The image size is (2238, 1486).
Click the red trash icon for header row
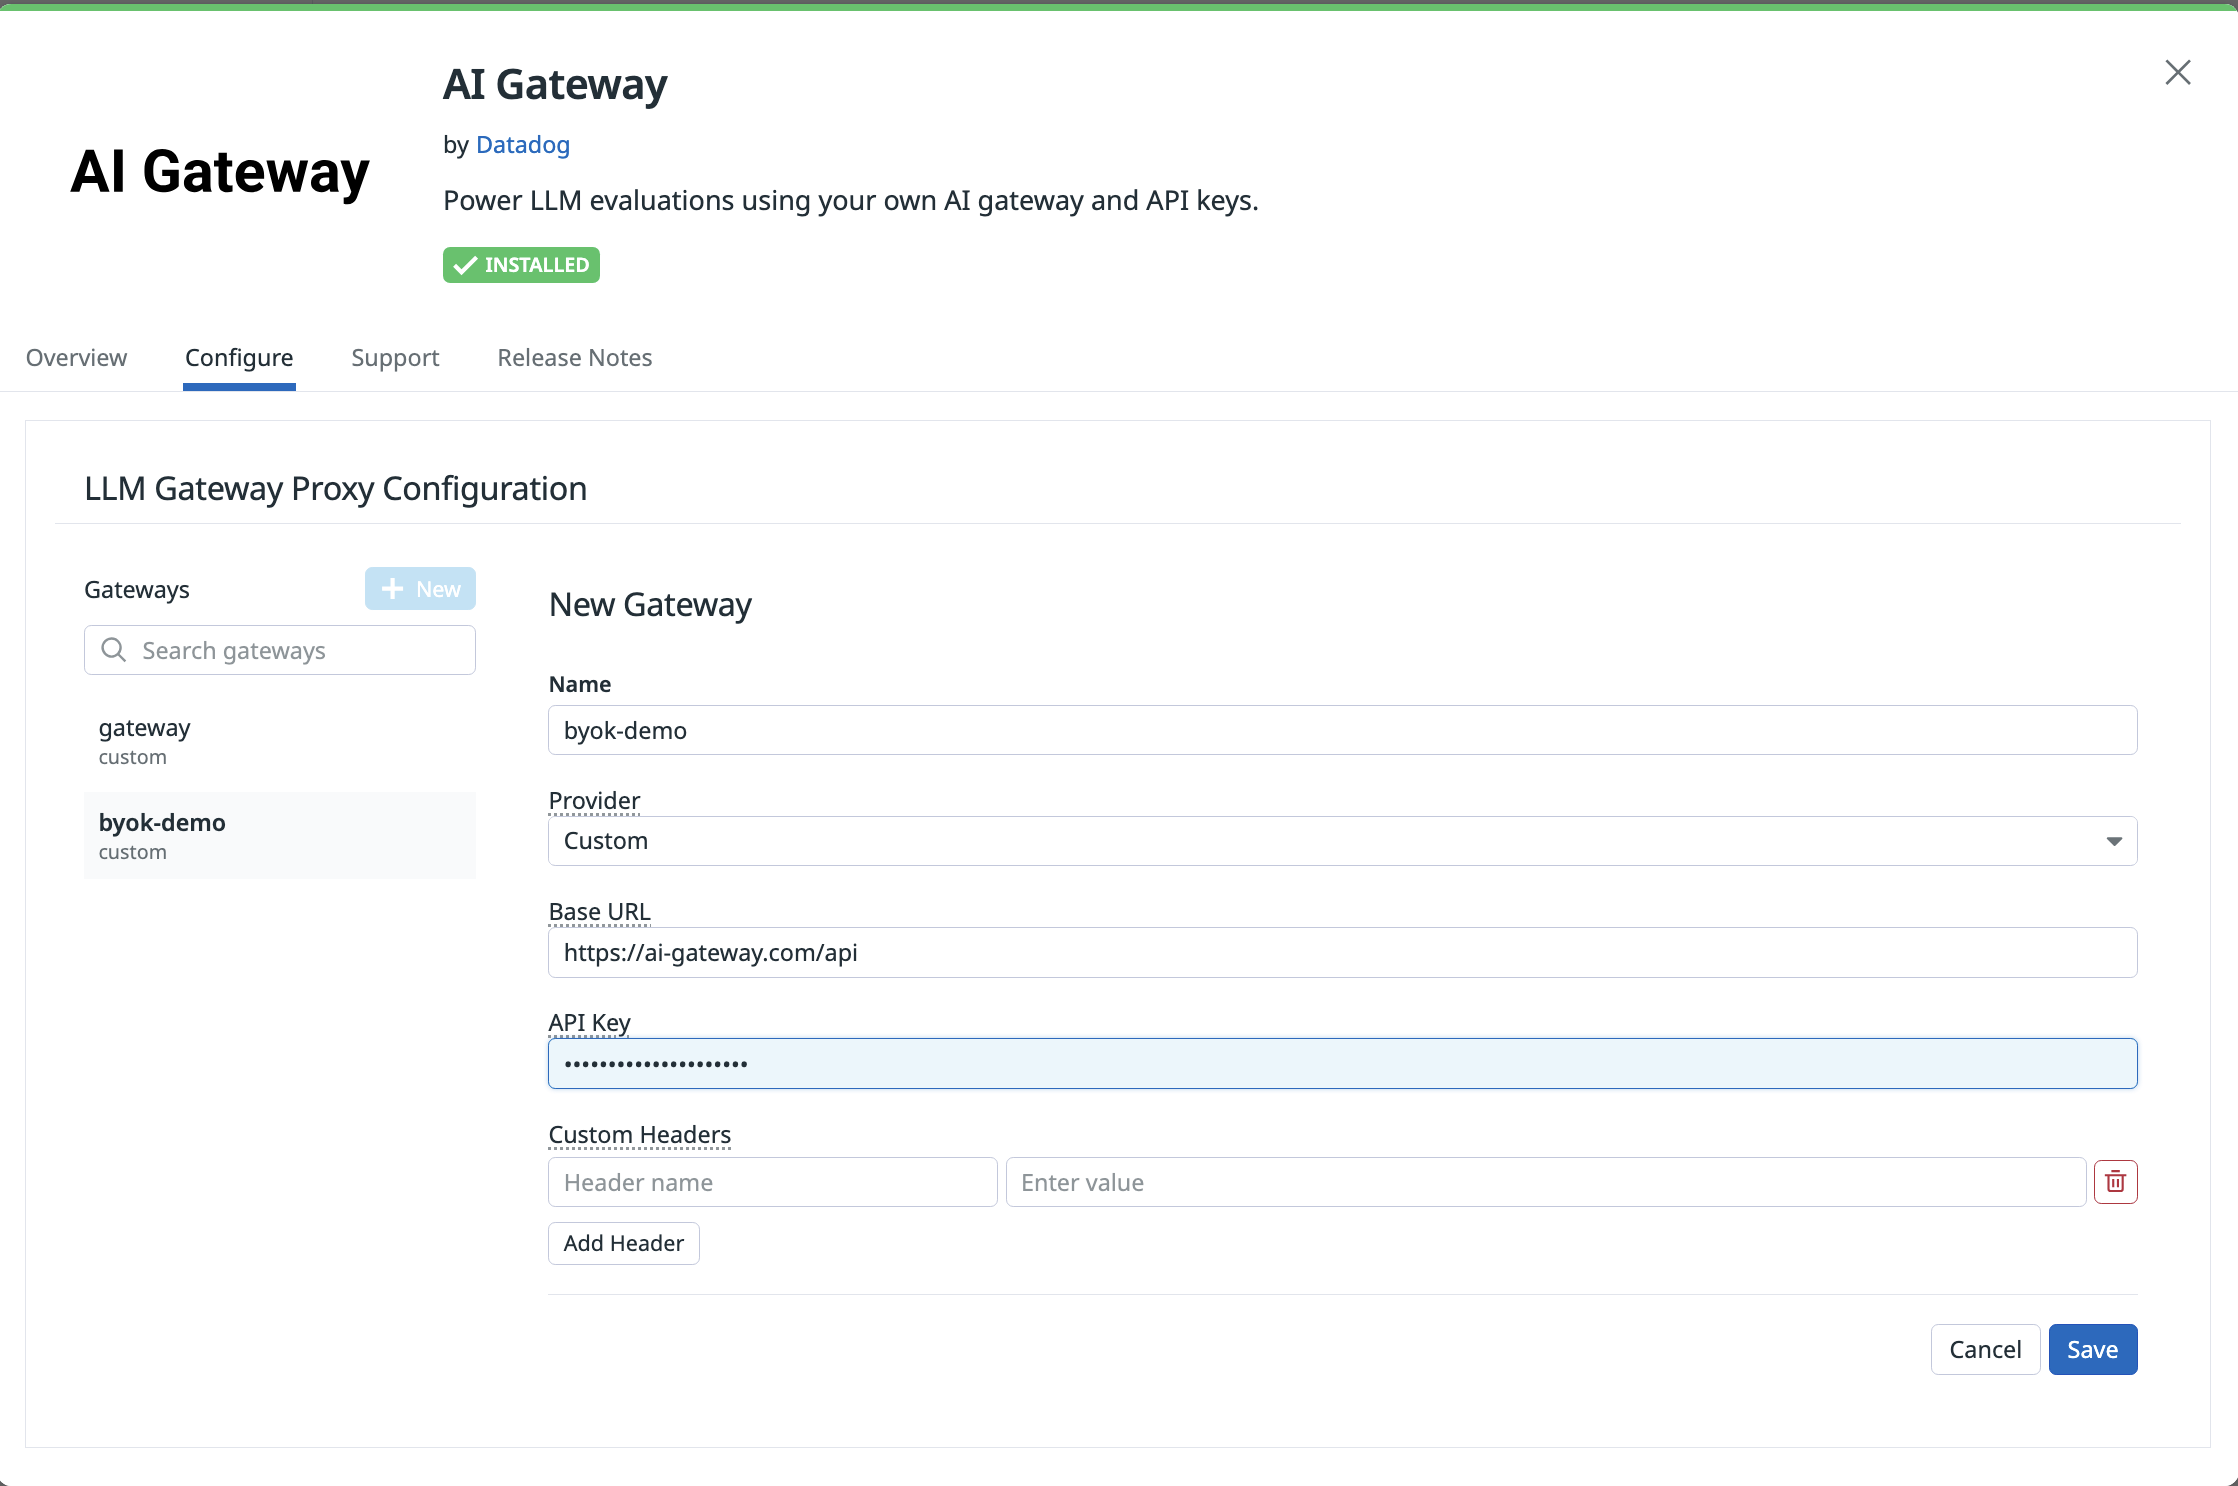coord(2115,1182)
